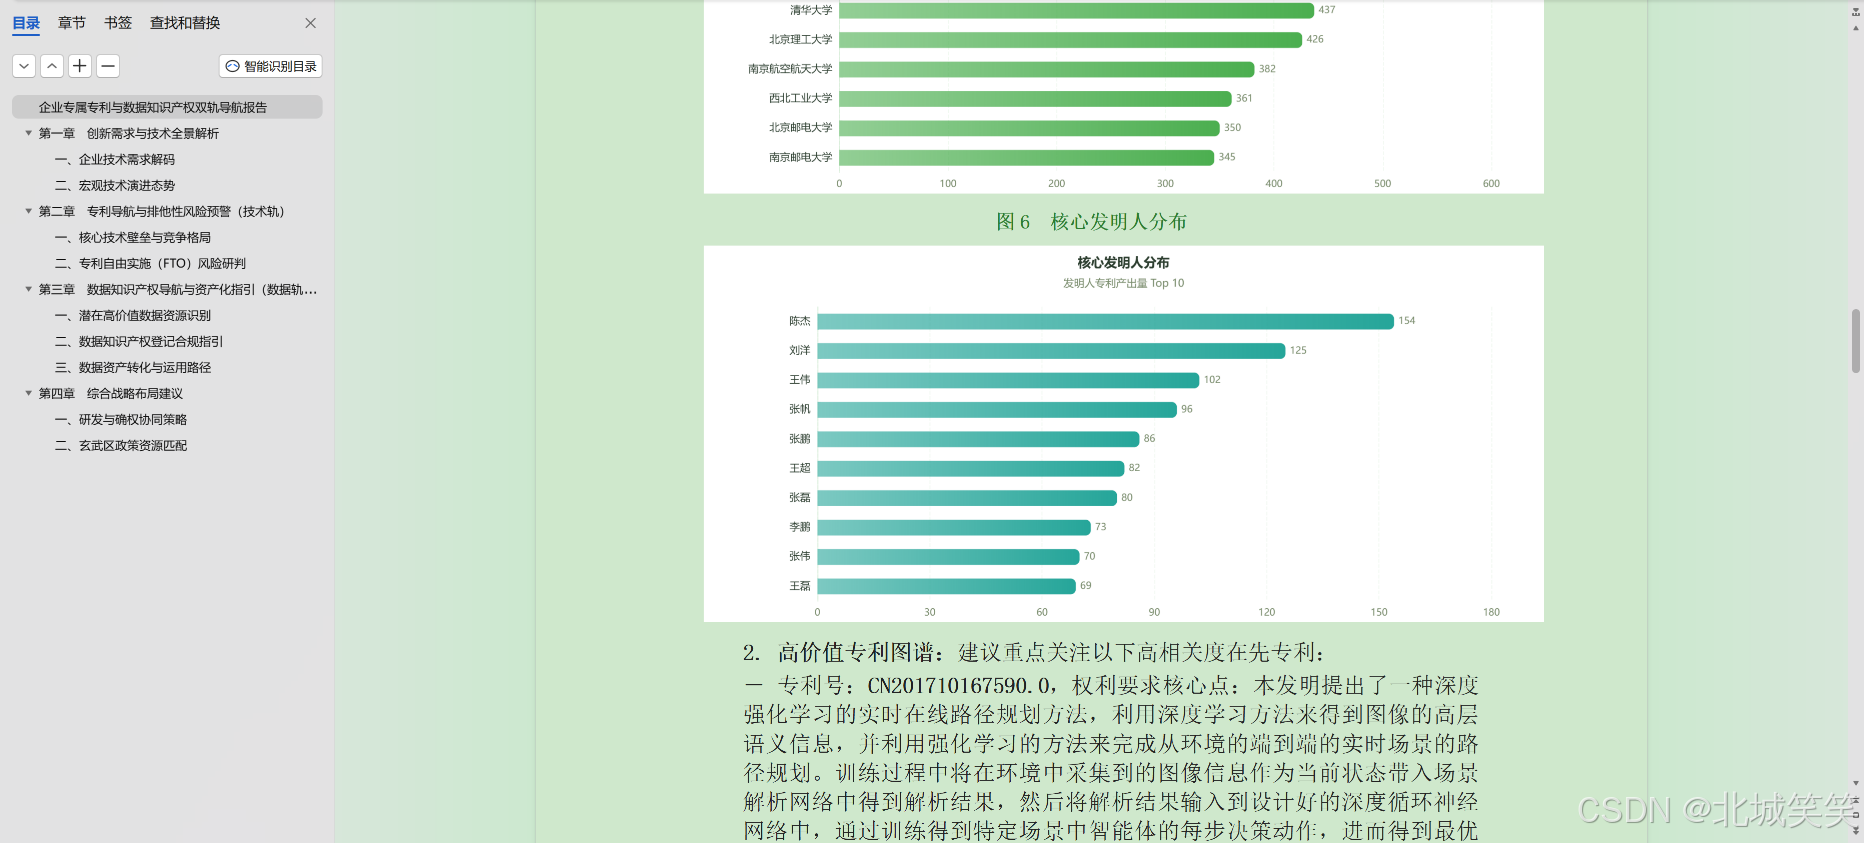Collapse the 第三章 数据知识产权导航 node
The height and width of the screenshot is (843, 1864).
pyautogui.click(x=28, y=289)
